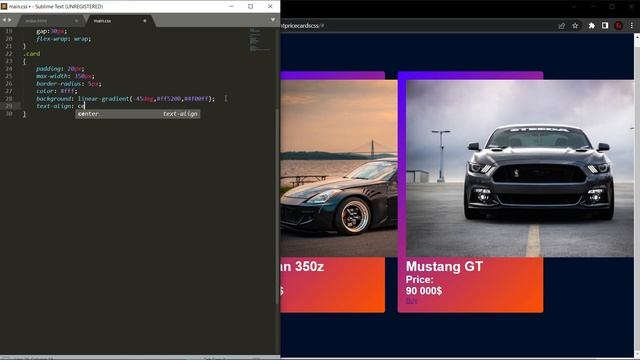The width and height of the screenshot is (640, 360).
Task: Click the unsaved dot on the main.css tab
Action: click(x=144, y=21)
